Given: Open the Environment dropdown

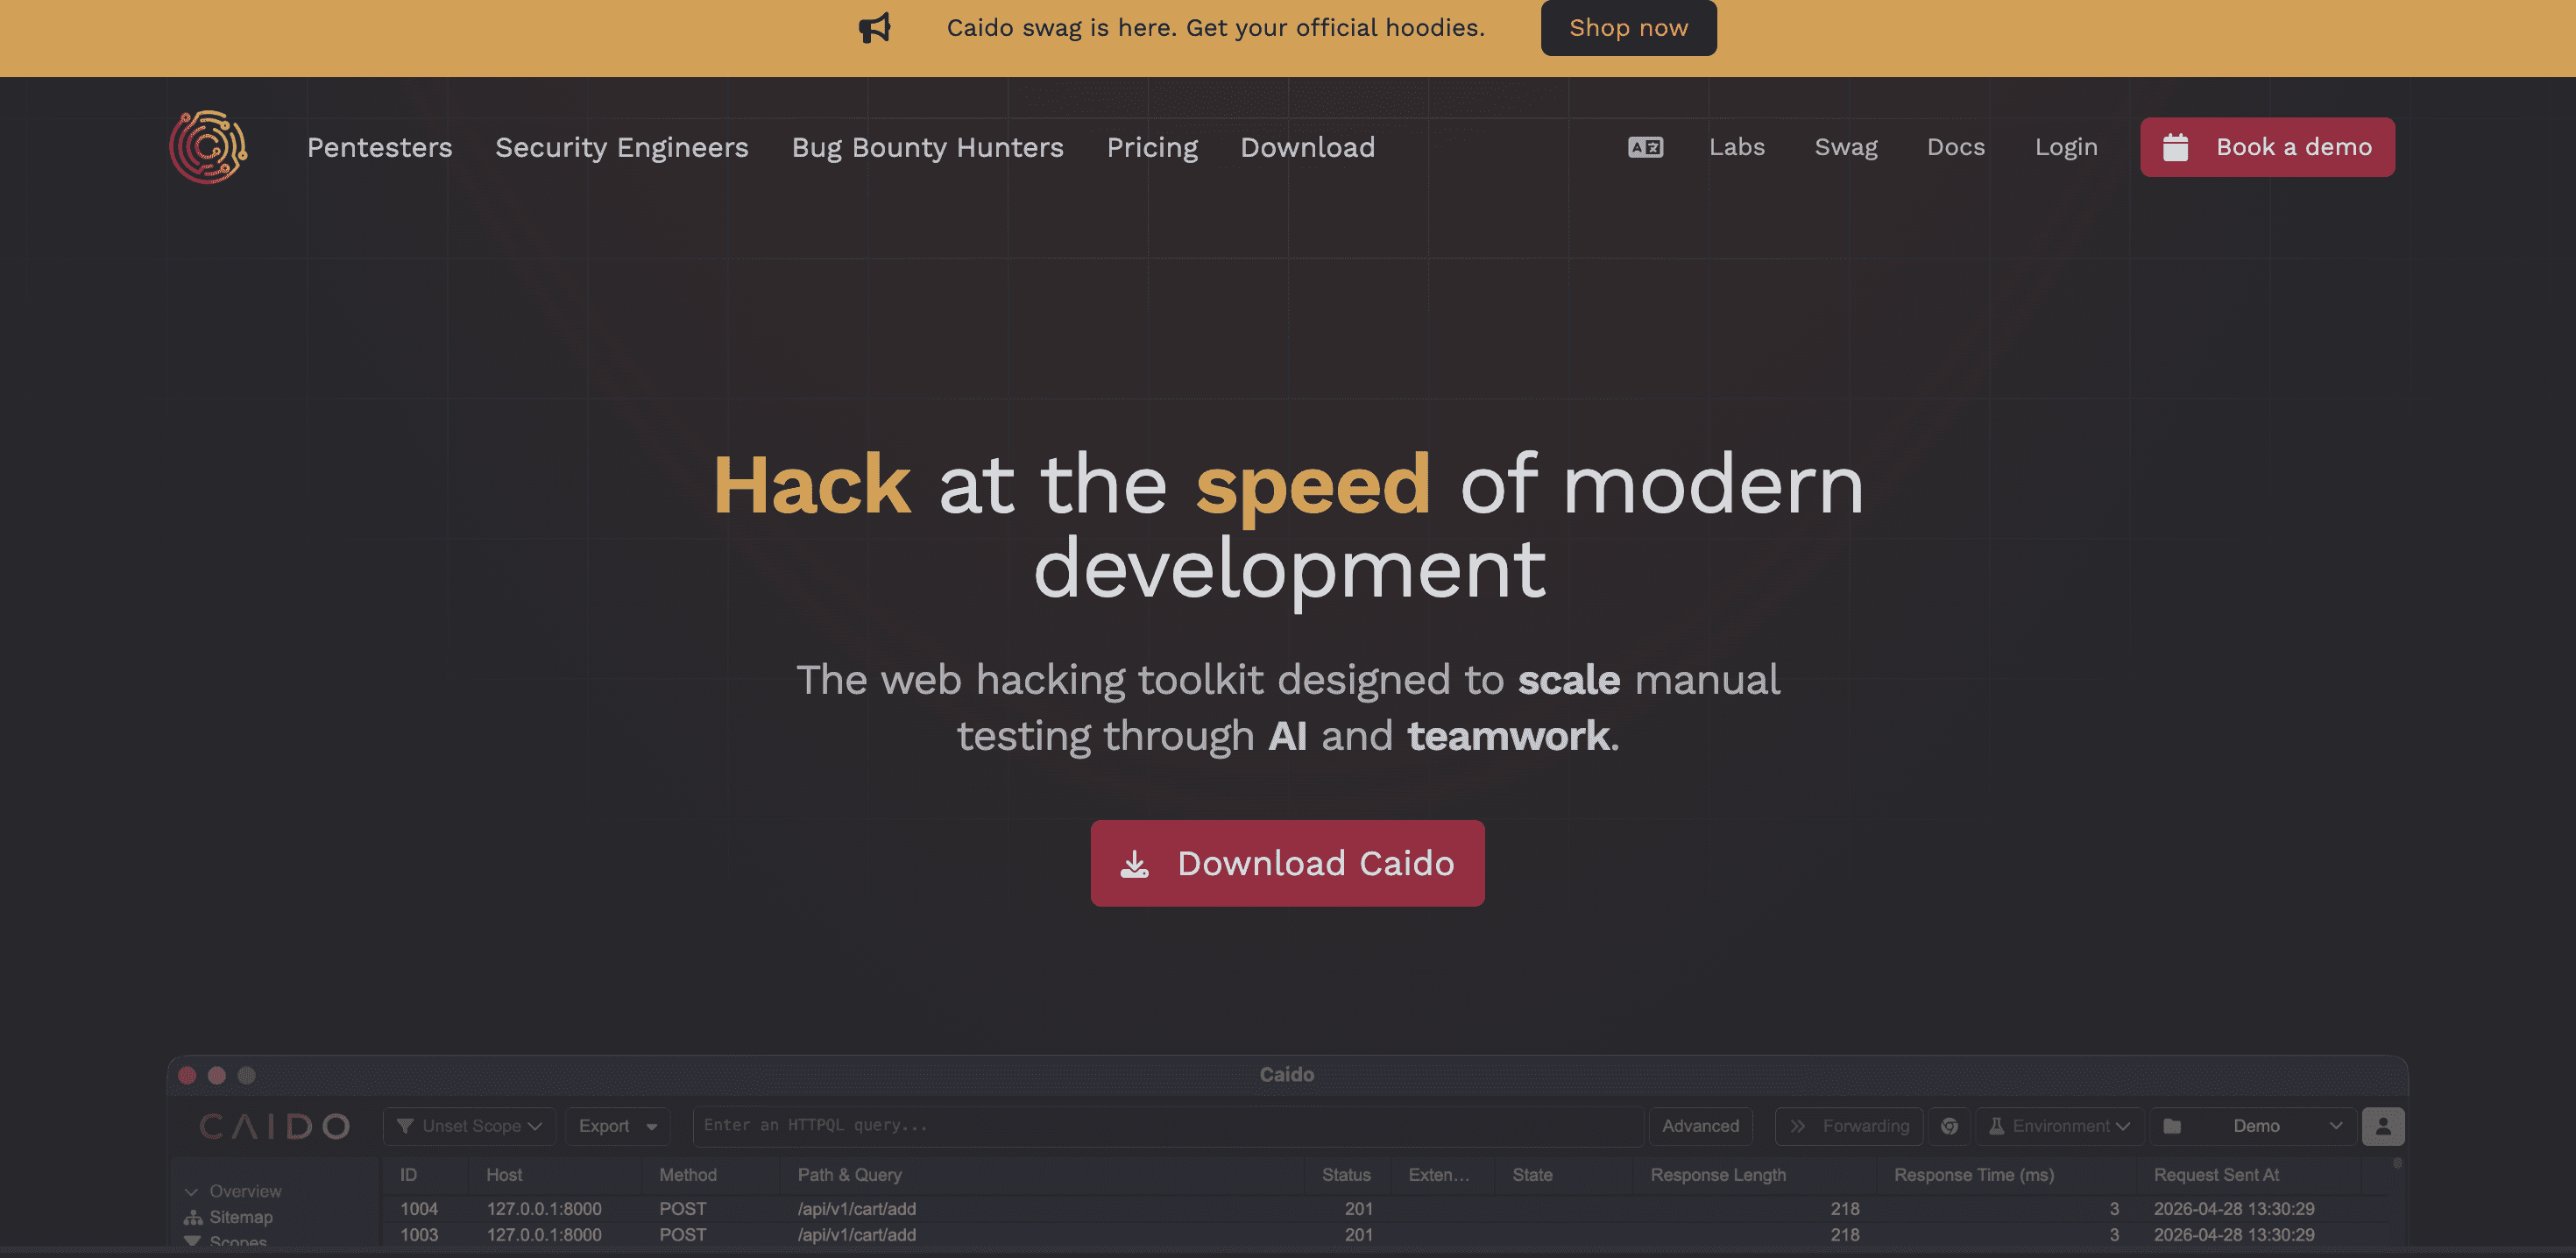Looking at the screenshot, I should 2059,1126.
